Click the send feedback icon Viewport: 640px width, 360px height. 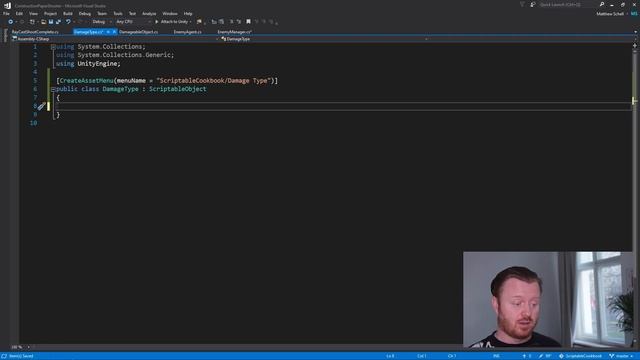(533, 4)
